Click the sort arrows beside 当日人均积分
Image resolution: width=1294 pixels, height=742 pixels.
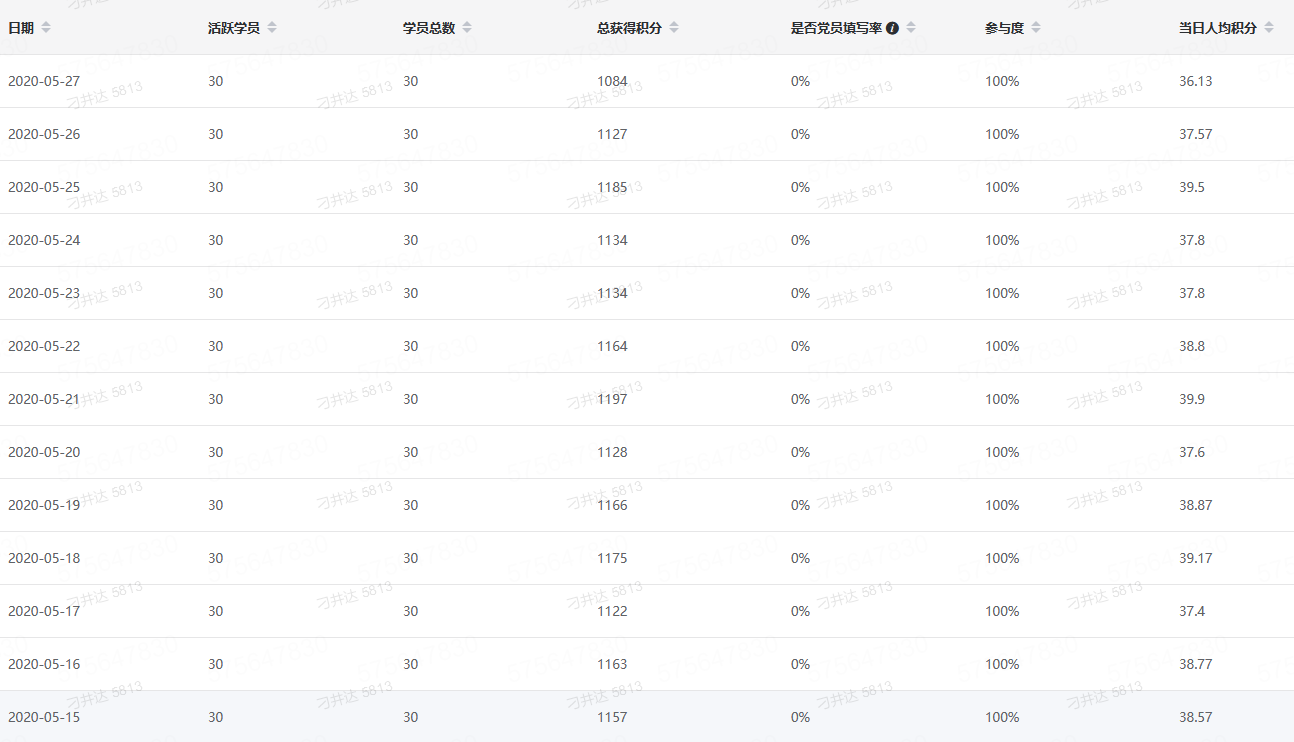coord(1269,28)
